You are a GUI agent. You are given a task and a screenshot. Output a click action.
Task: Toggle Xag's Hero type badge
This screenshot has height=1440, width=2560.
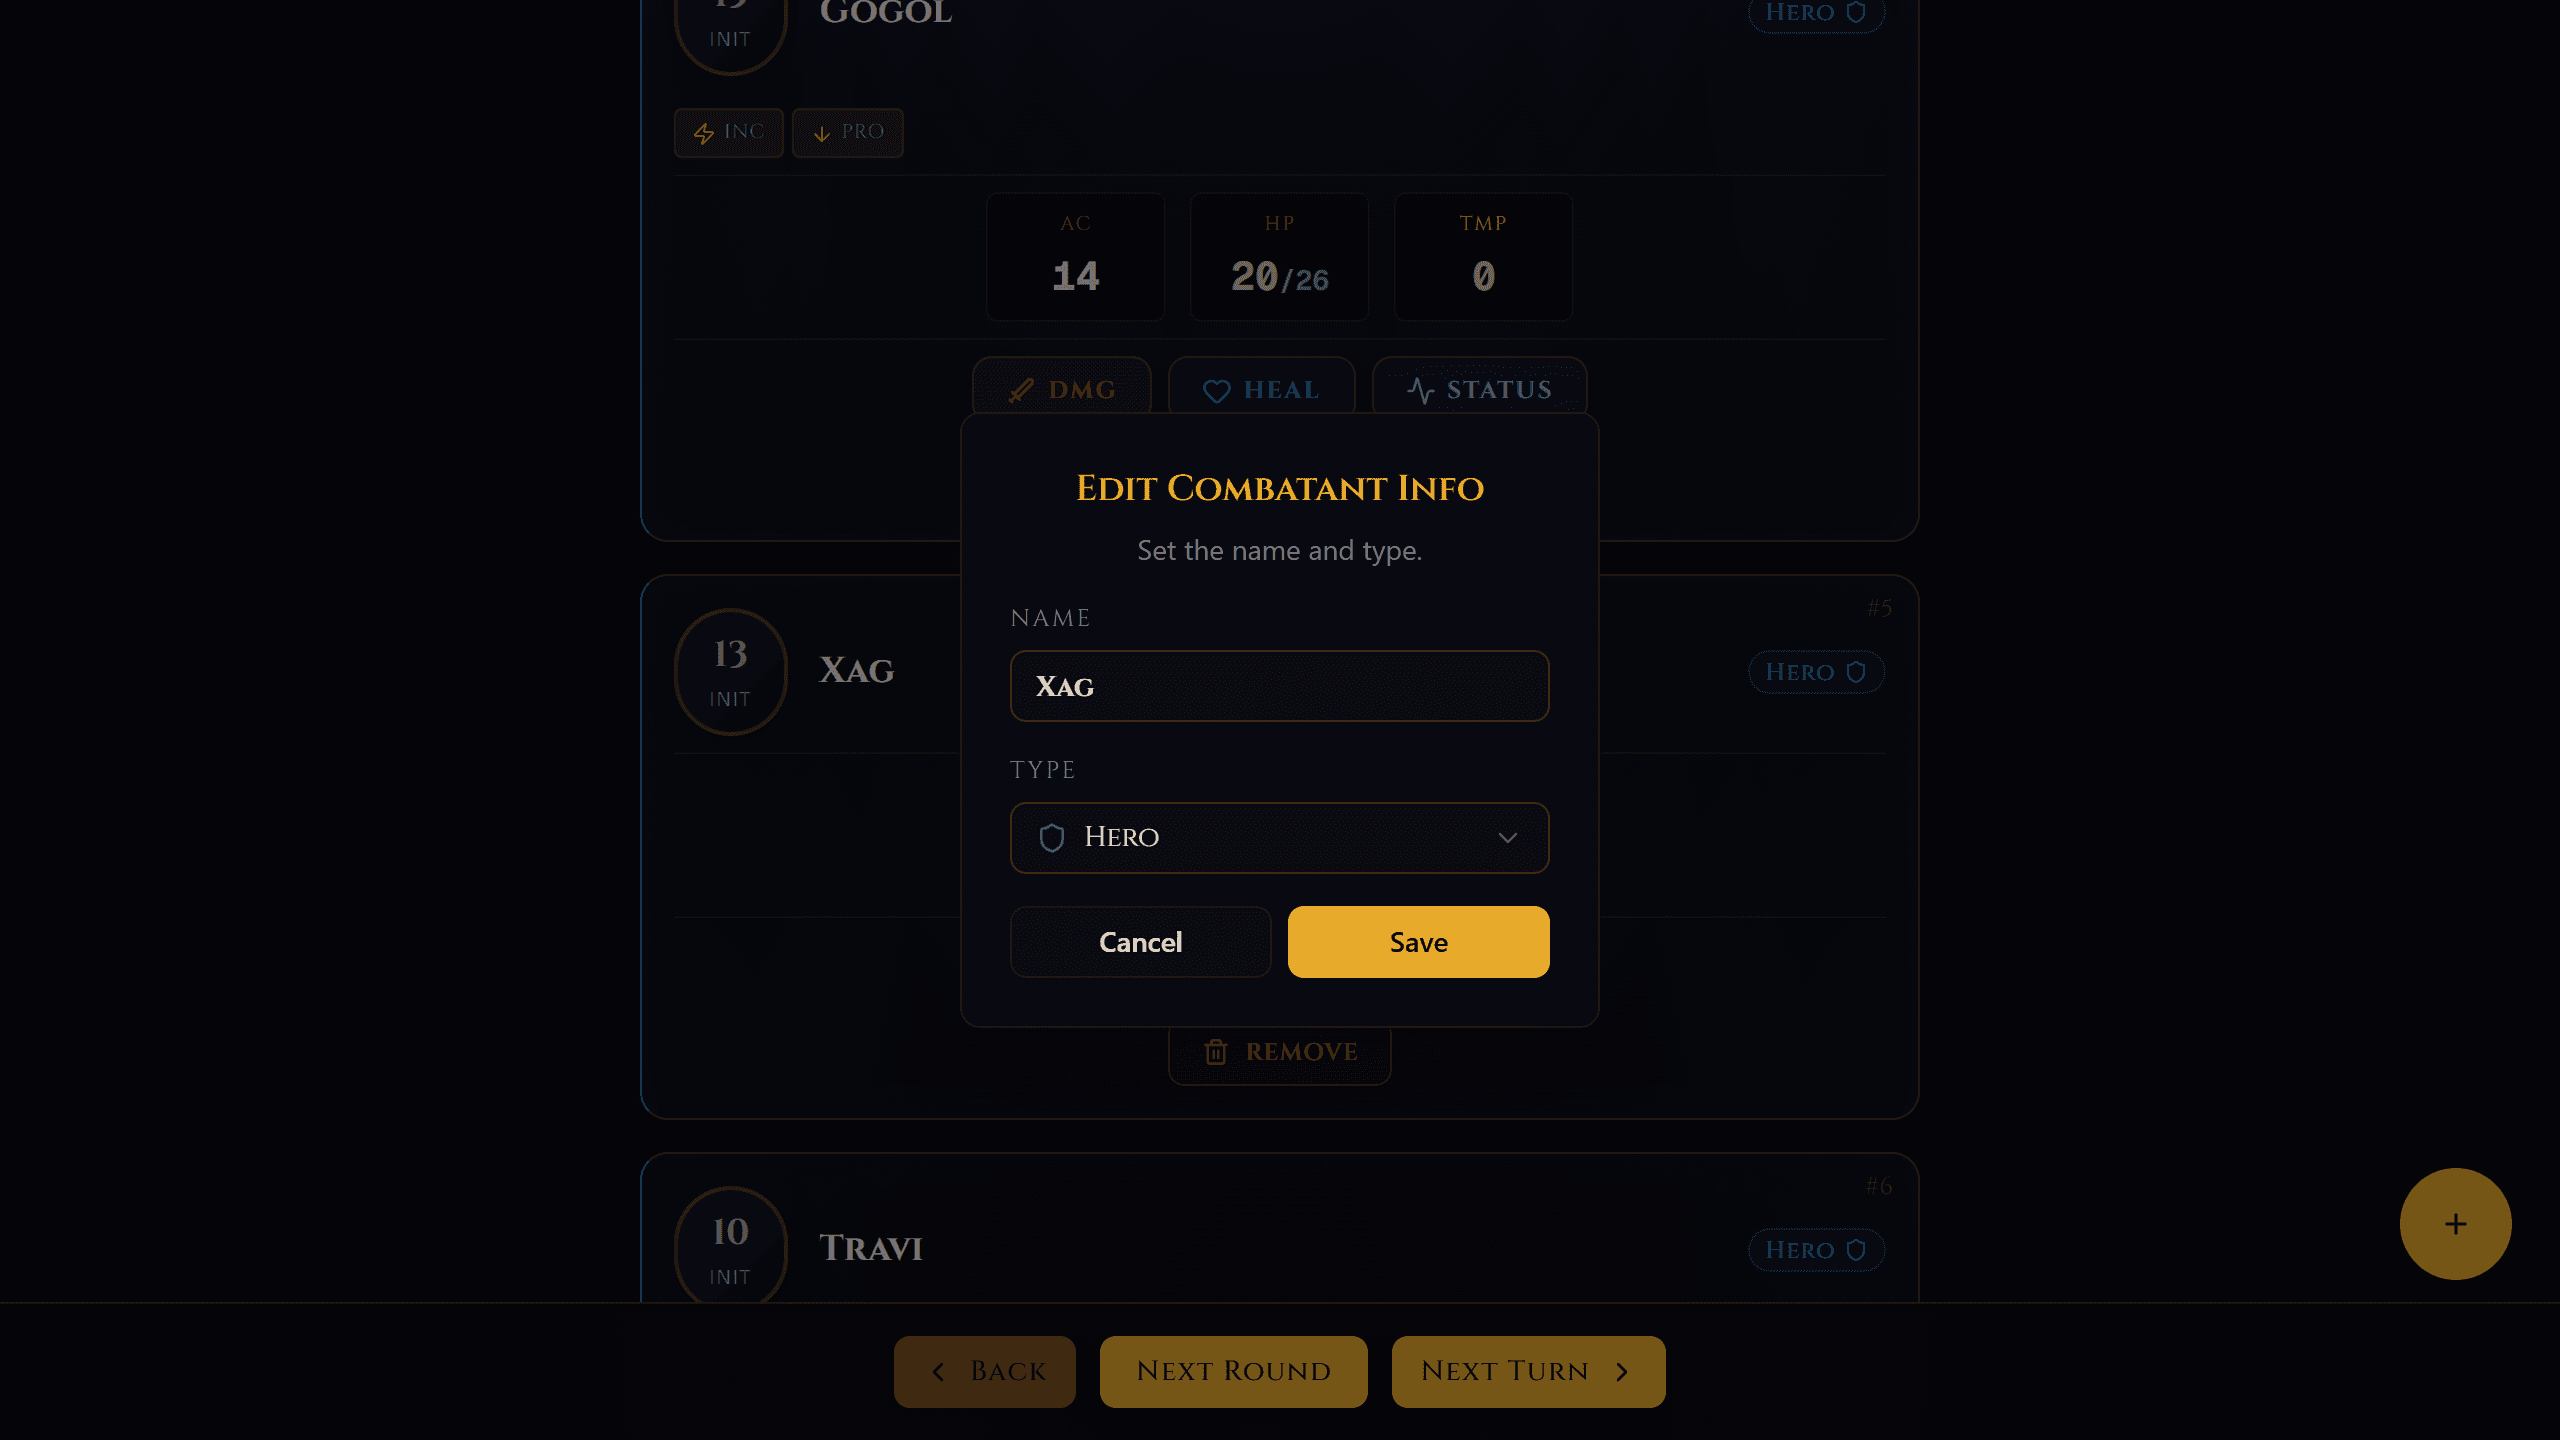coord(1816,672)
